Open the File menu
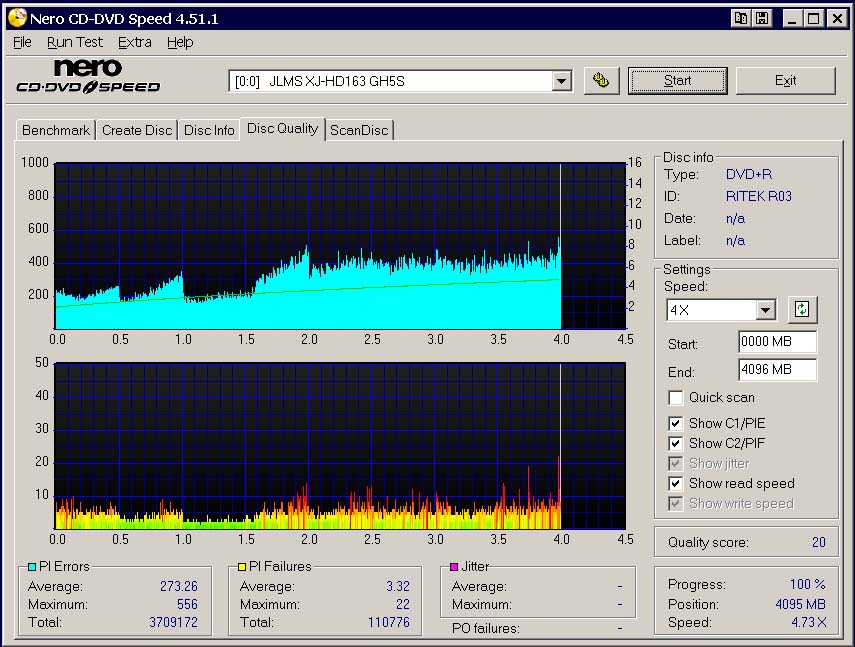855x647 pixels. coord(22,42)
